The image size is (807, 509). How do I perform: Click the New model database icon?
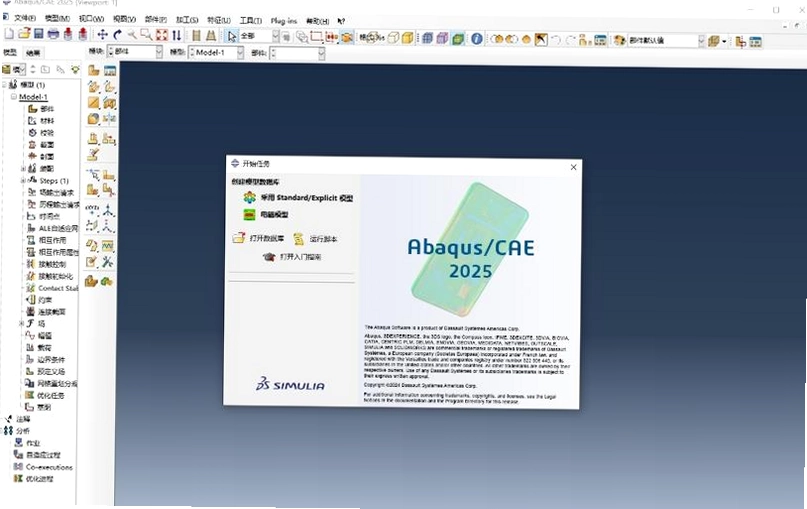coord(9,34)
